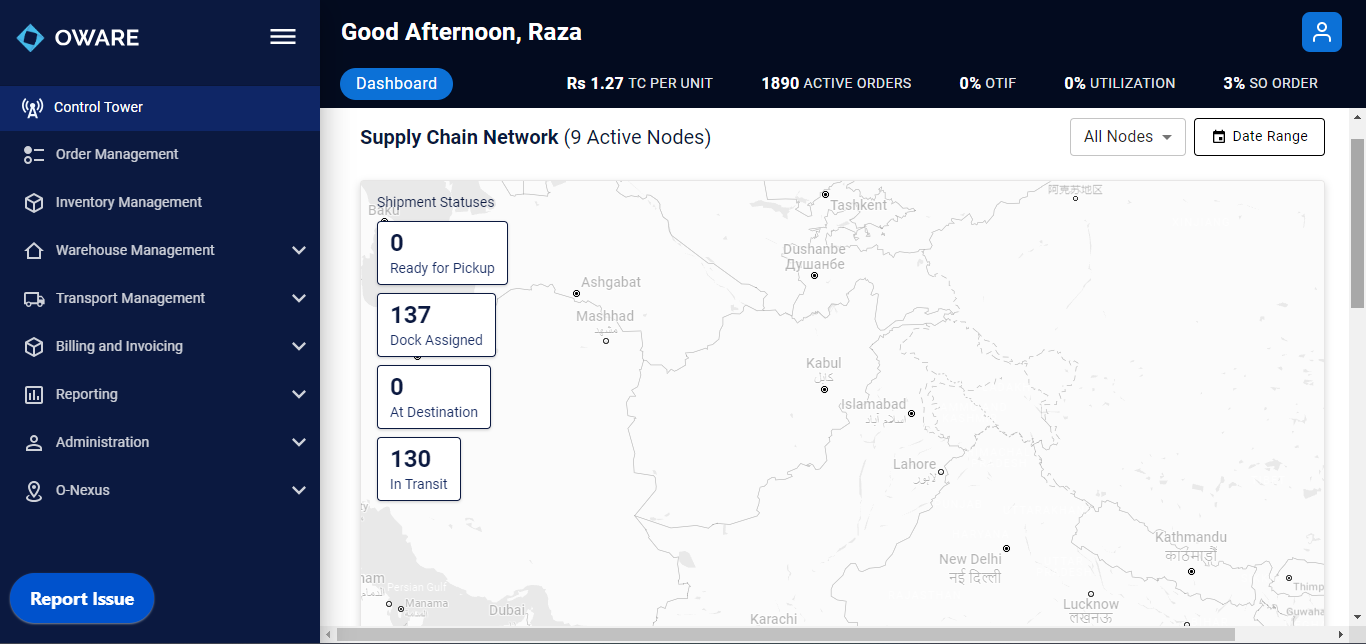
Task: Select the Dock Assigned status card
Action: [436, 325]
